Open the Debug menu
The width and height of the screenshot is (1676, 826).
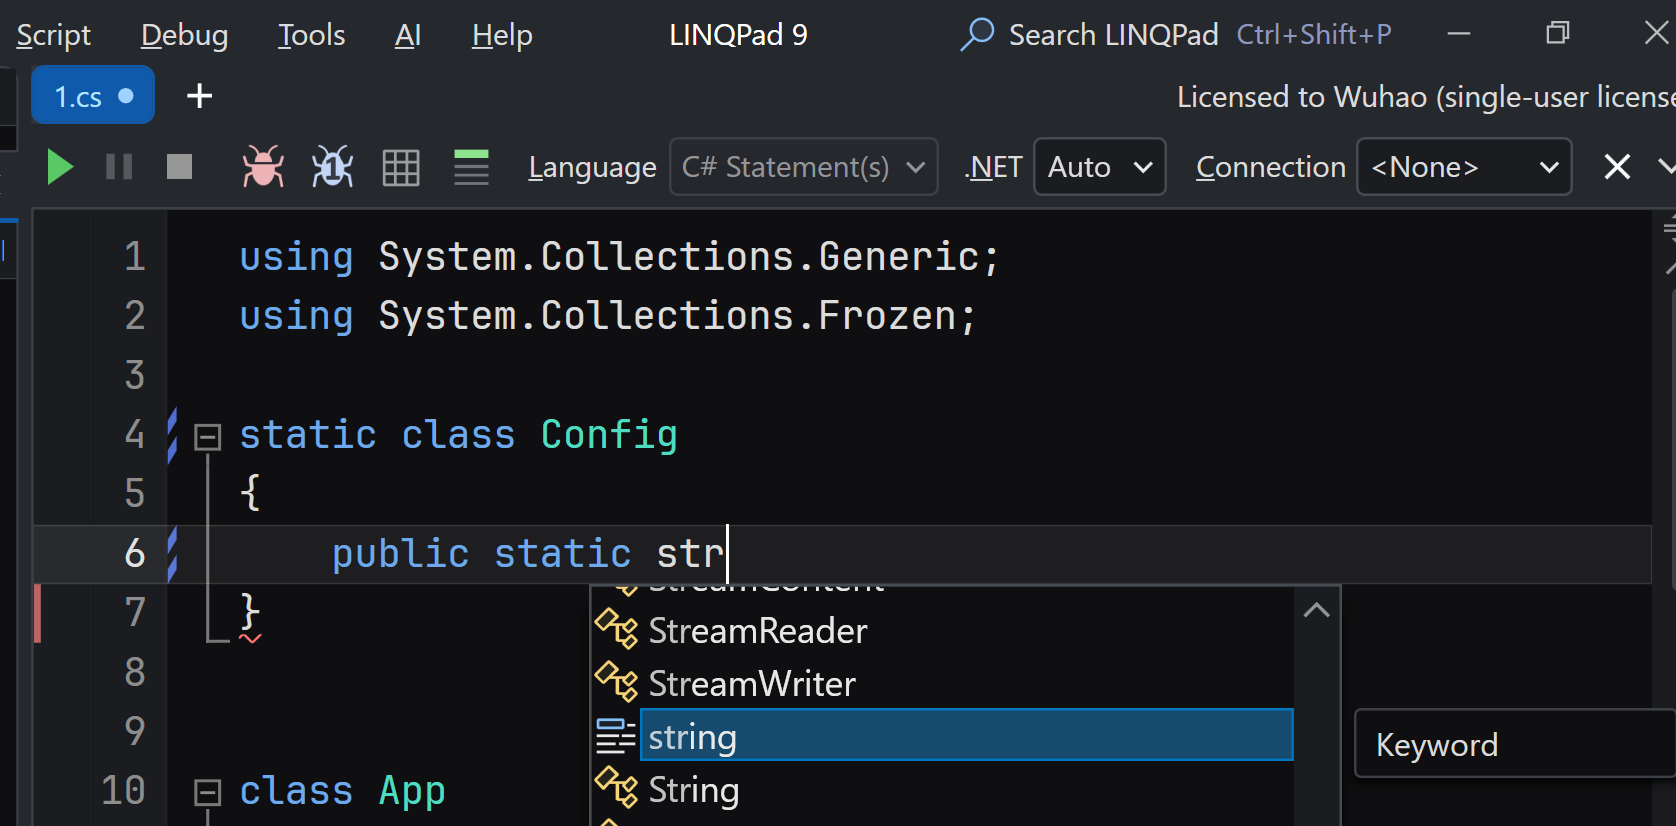click(184, 35)
